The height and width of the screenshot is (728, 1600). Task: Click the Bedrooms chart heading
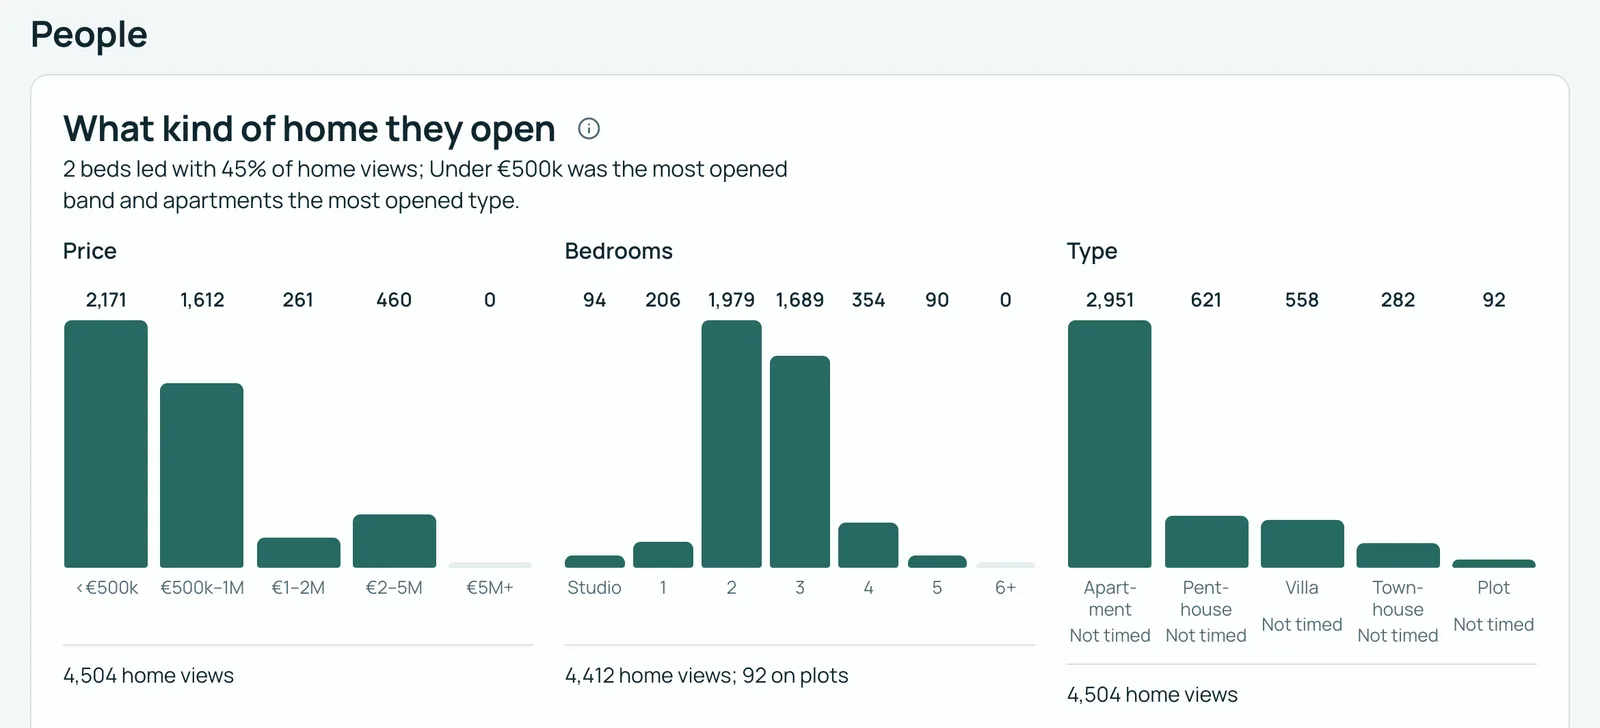(x=619, y=251)
